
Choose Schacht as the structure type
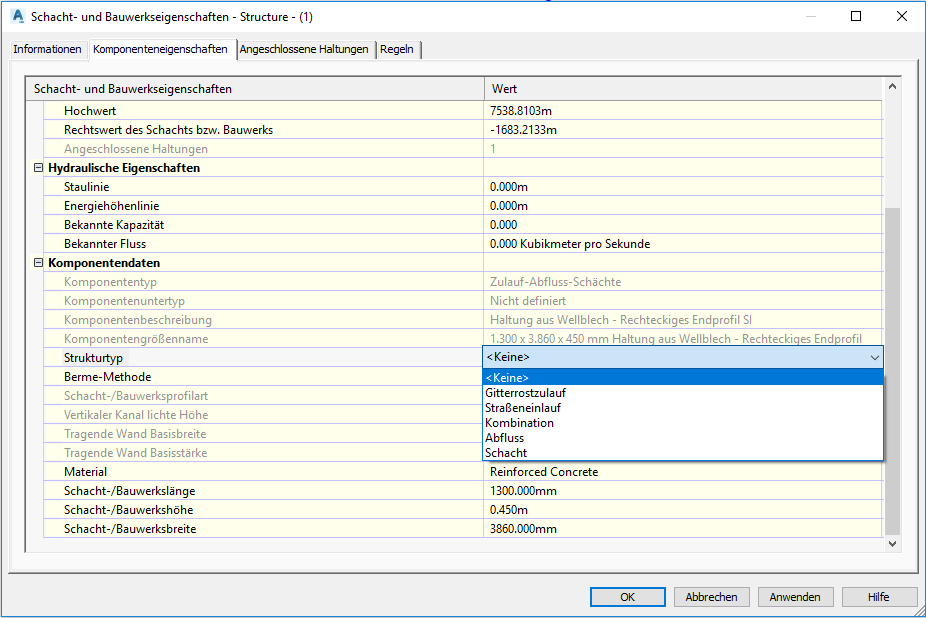[506, 453]
